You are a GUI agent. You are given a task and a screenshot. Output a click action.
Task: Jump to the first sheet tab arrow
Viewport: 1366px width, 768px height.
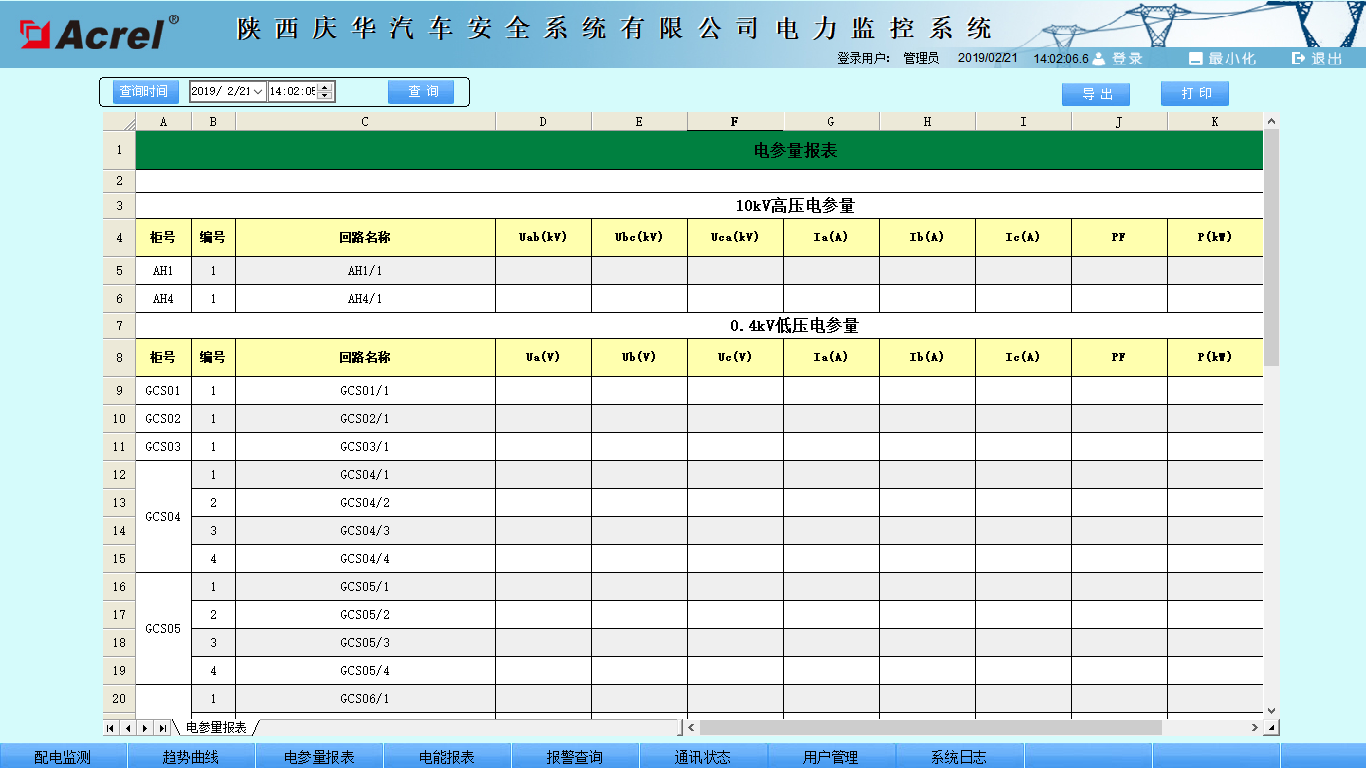[110, 728]
